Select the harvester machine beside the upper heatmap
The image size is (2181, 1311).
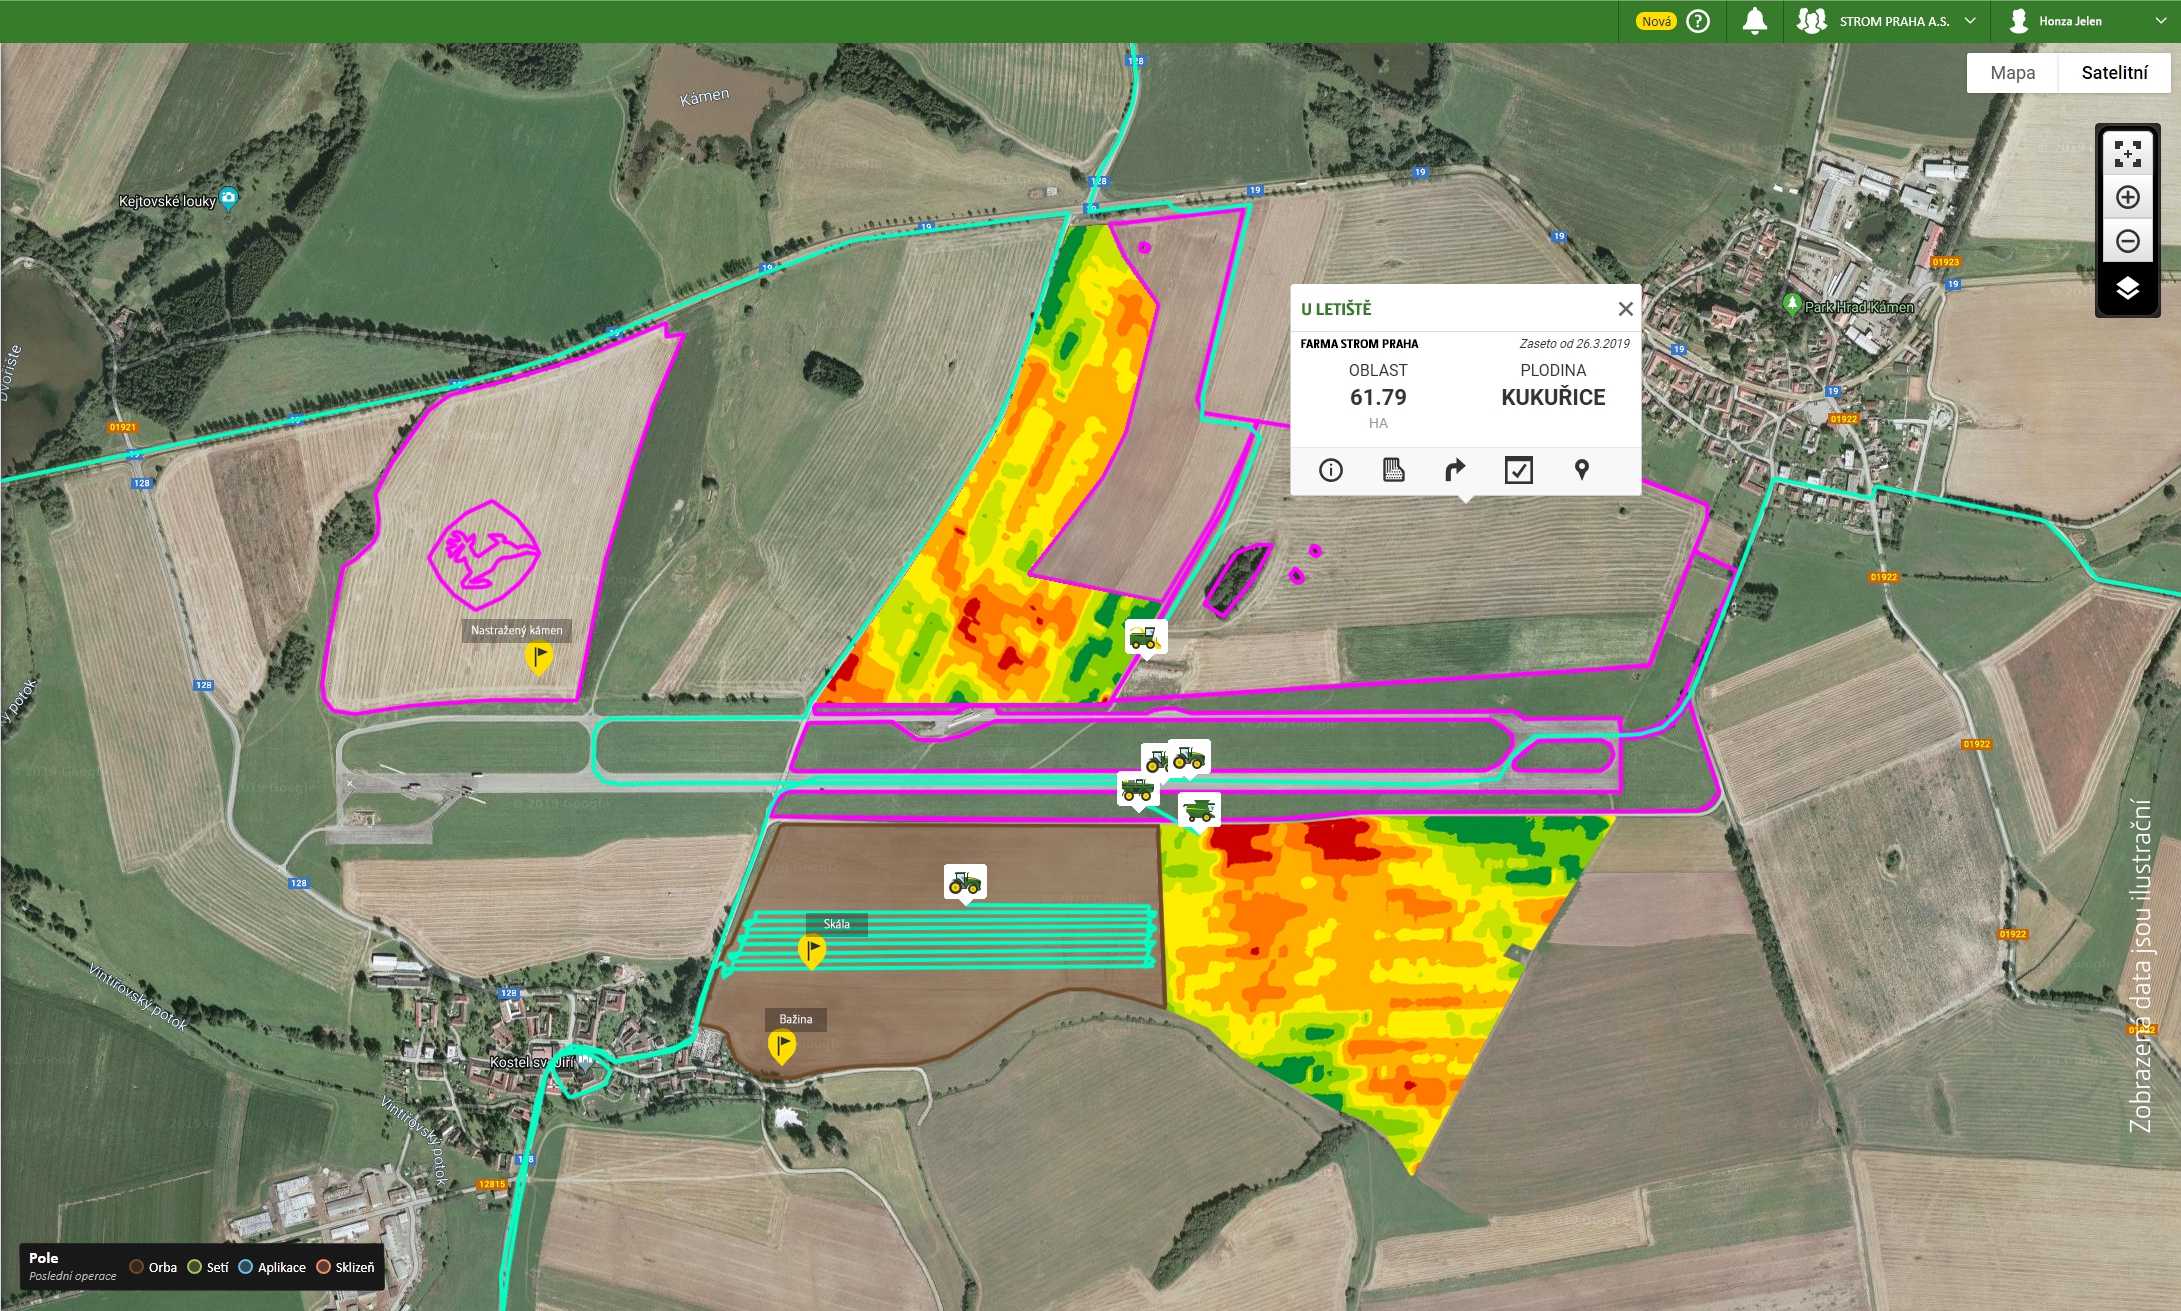click(x=1145, y=636)
